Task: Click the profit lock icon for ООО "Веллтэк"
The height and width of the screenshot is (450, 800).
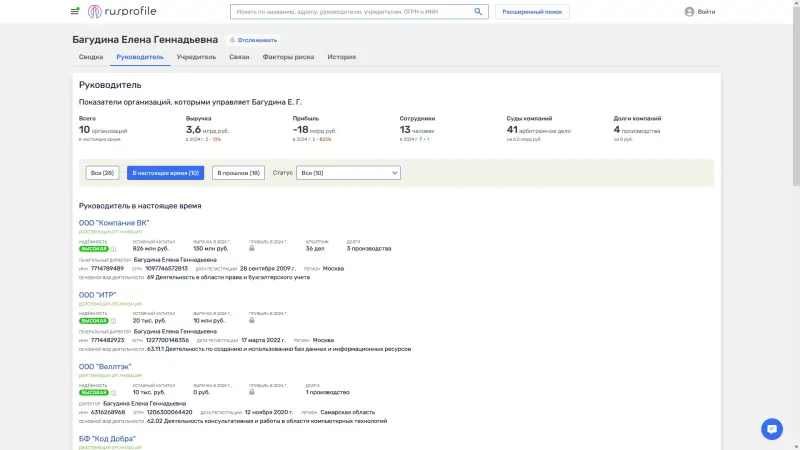Action: tap(252, 392)
